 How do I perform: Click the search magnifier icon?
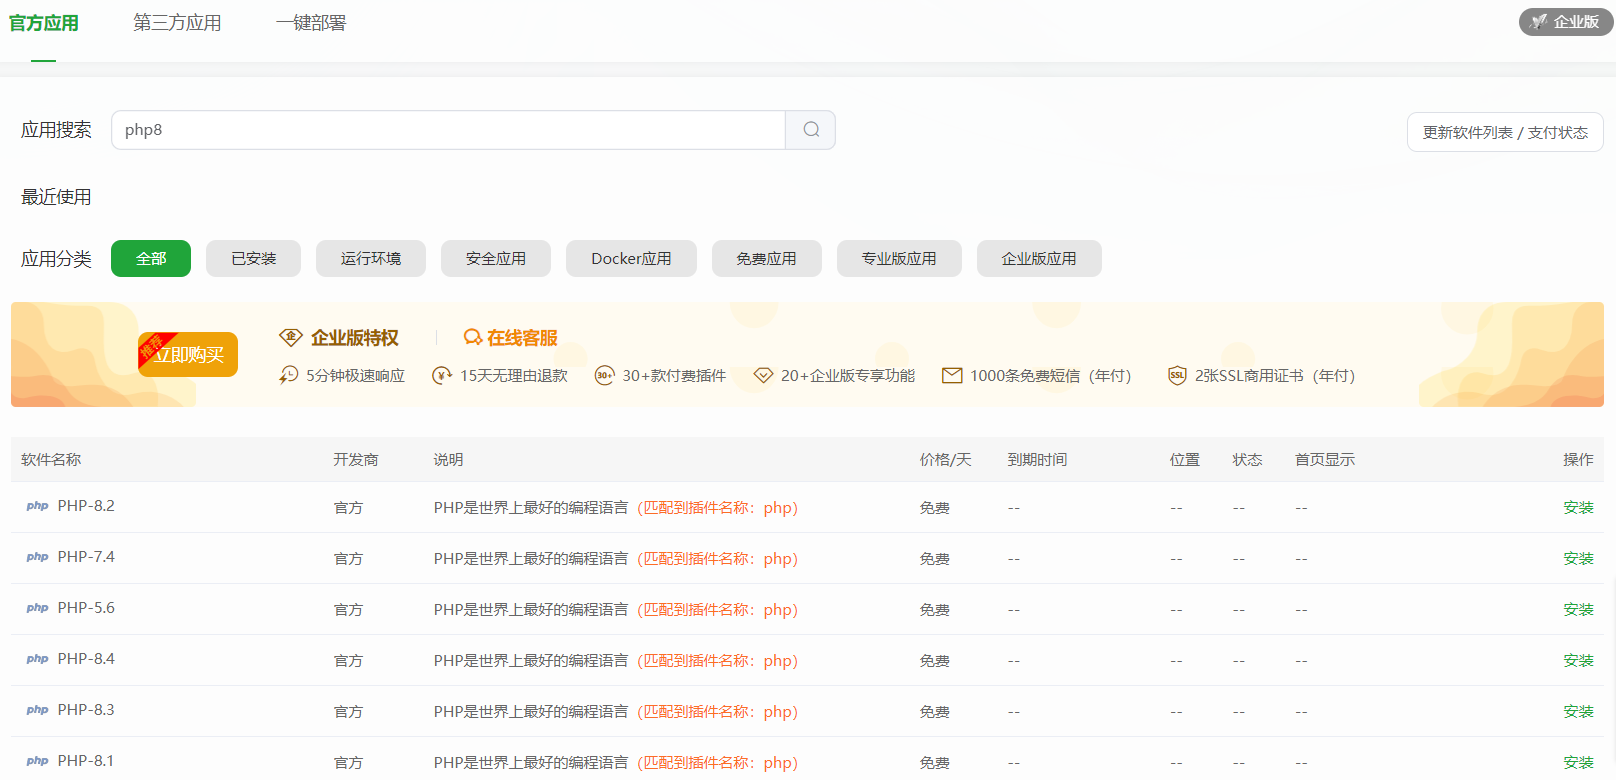point(811,130)
